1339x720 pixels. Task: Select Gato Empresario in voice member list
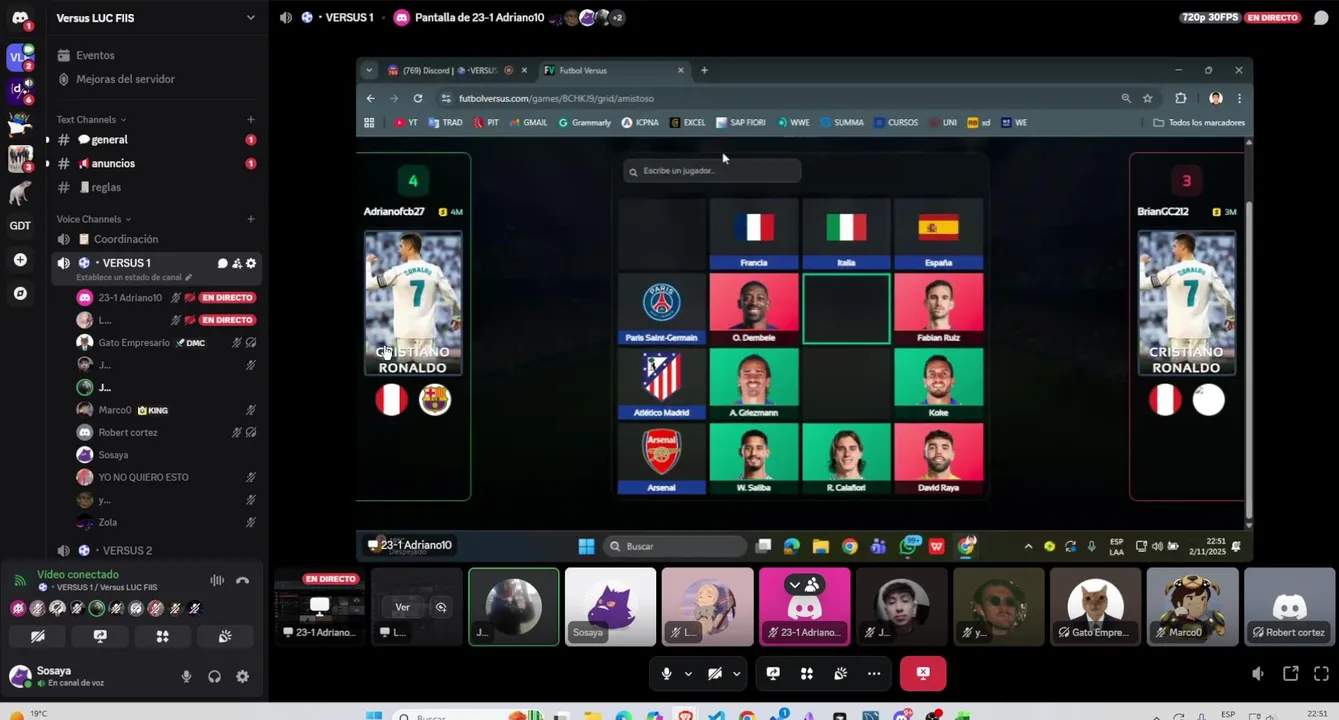click(x=134, y=342)
